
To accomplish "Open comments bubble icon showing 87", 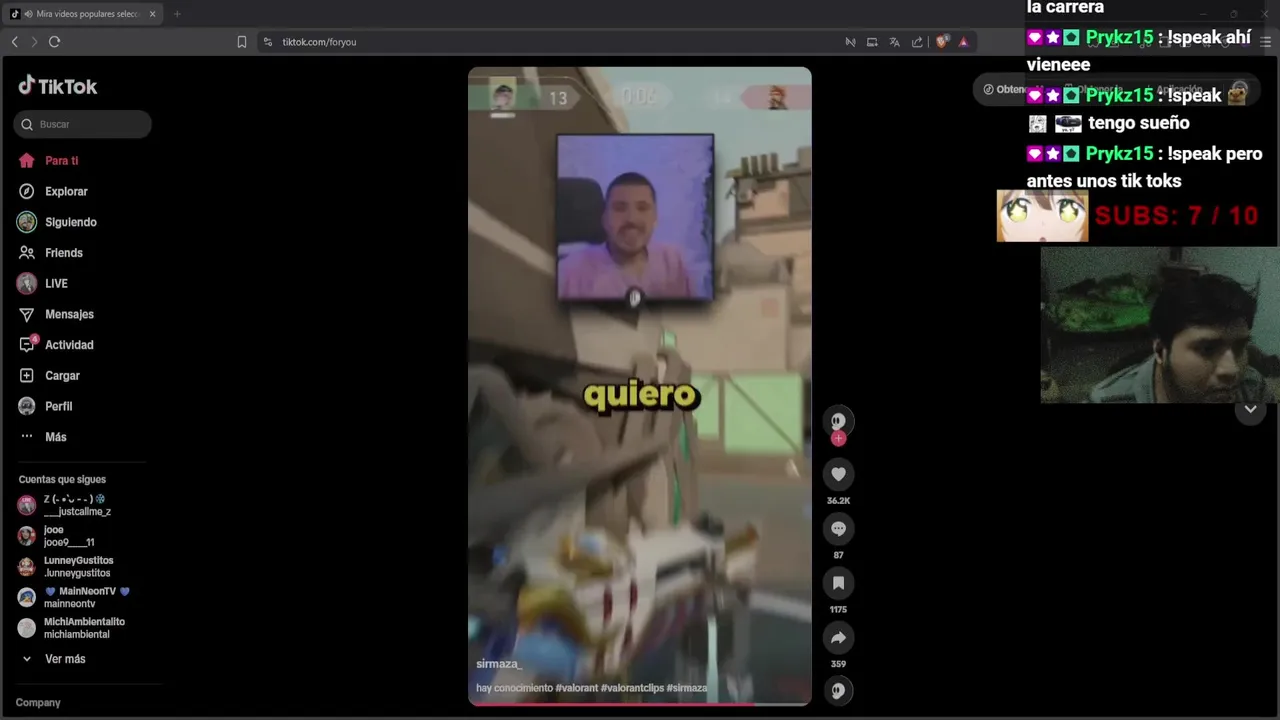I will [838, 528].
